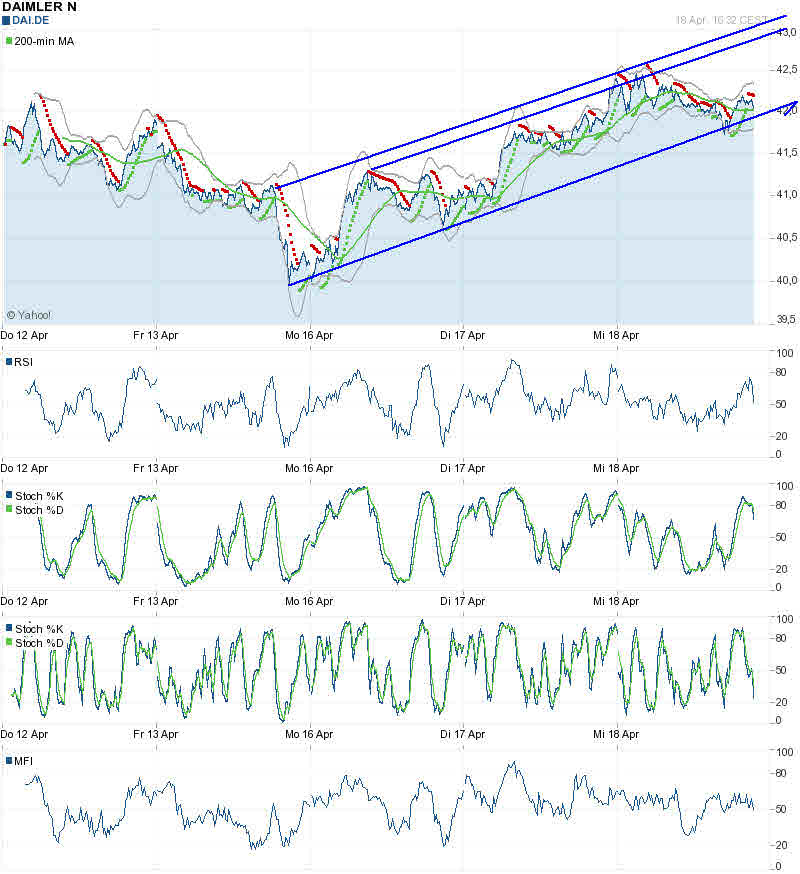Click Stoch %D label in the first stochastic panel

click(39, 510)
